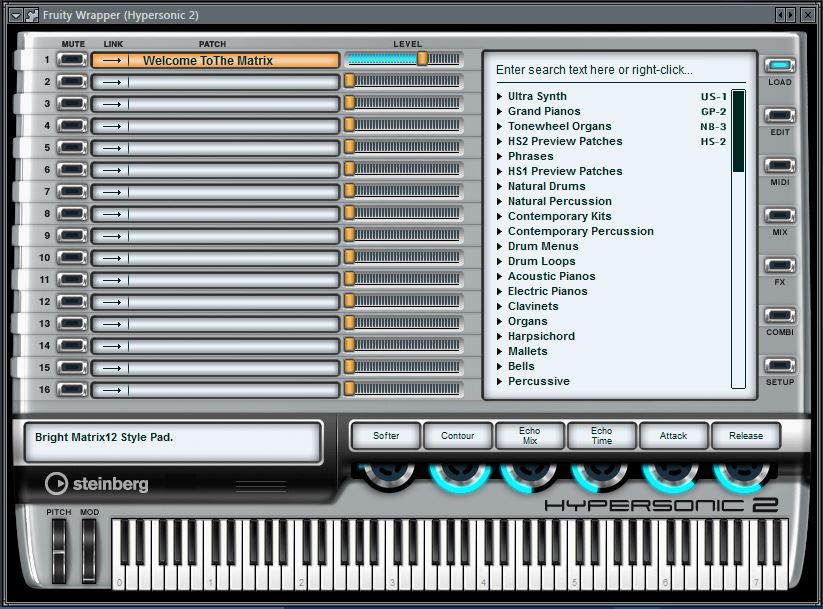Image resolution: width=823 pixels, height=609 pixels.
Task: Click the patch search text field
Action: pyautogui.click(x=619, y=70)
